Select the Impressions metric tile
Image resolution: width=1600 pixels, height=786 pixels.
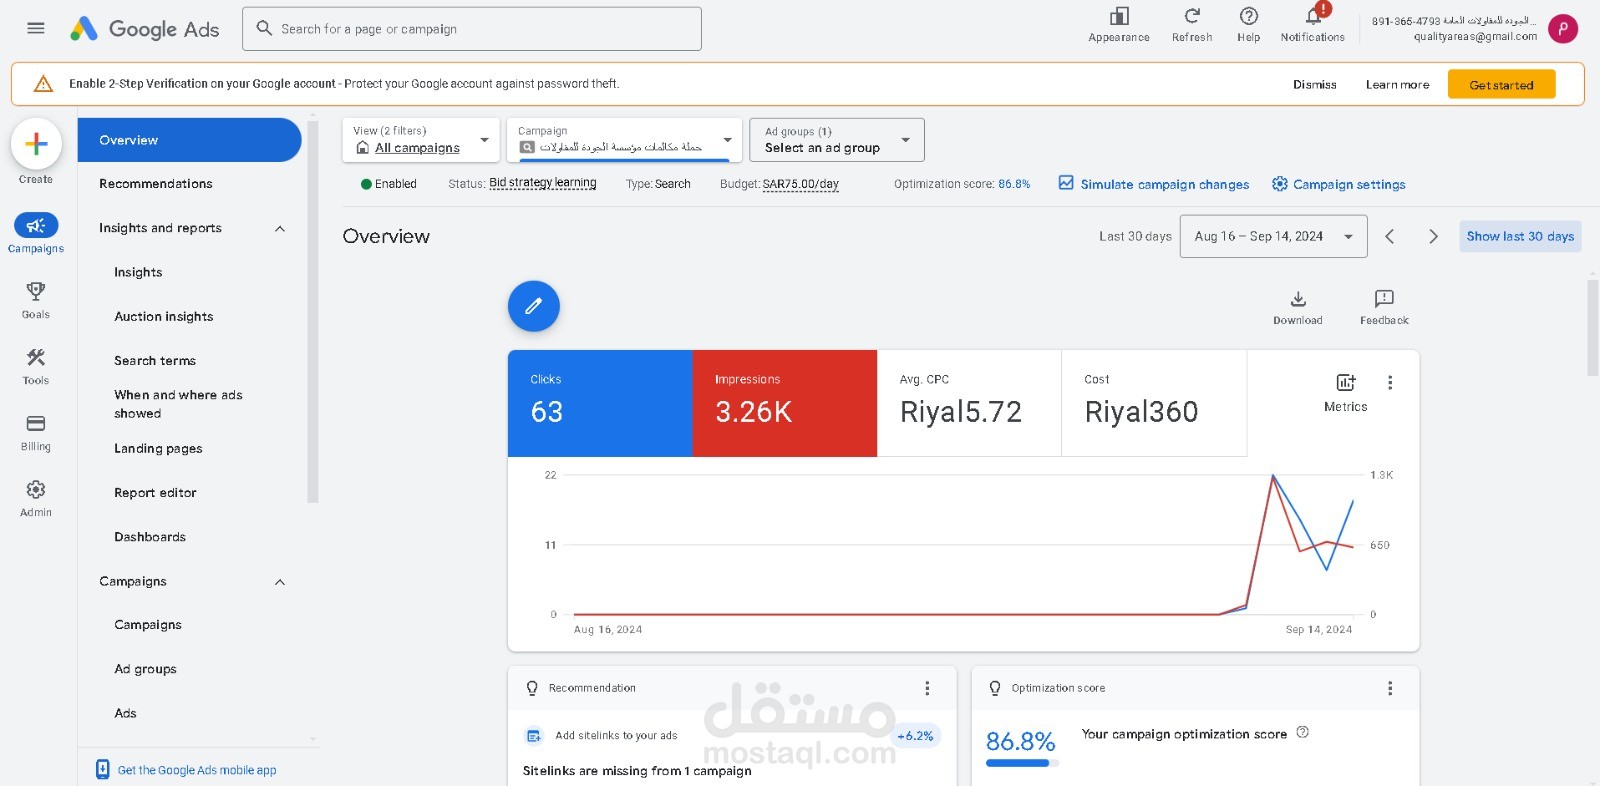pos(785,403)
